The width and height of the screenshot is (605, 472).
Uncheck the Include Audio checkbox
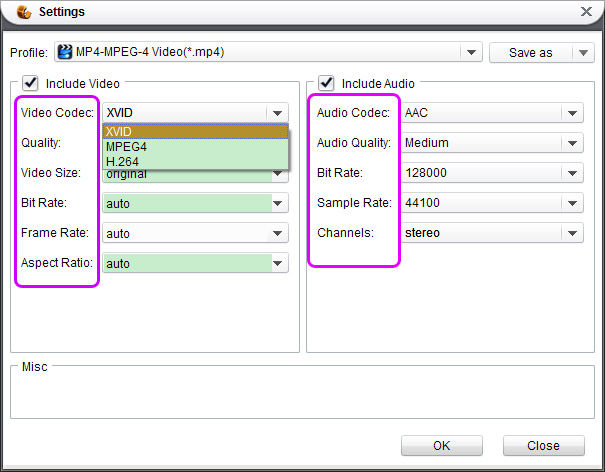pos(326,83)
